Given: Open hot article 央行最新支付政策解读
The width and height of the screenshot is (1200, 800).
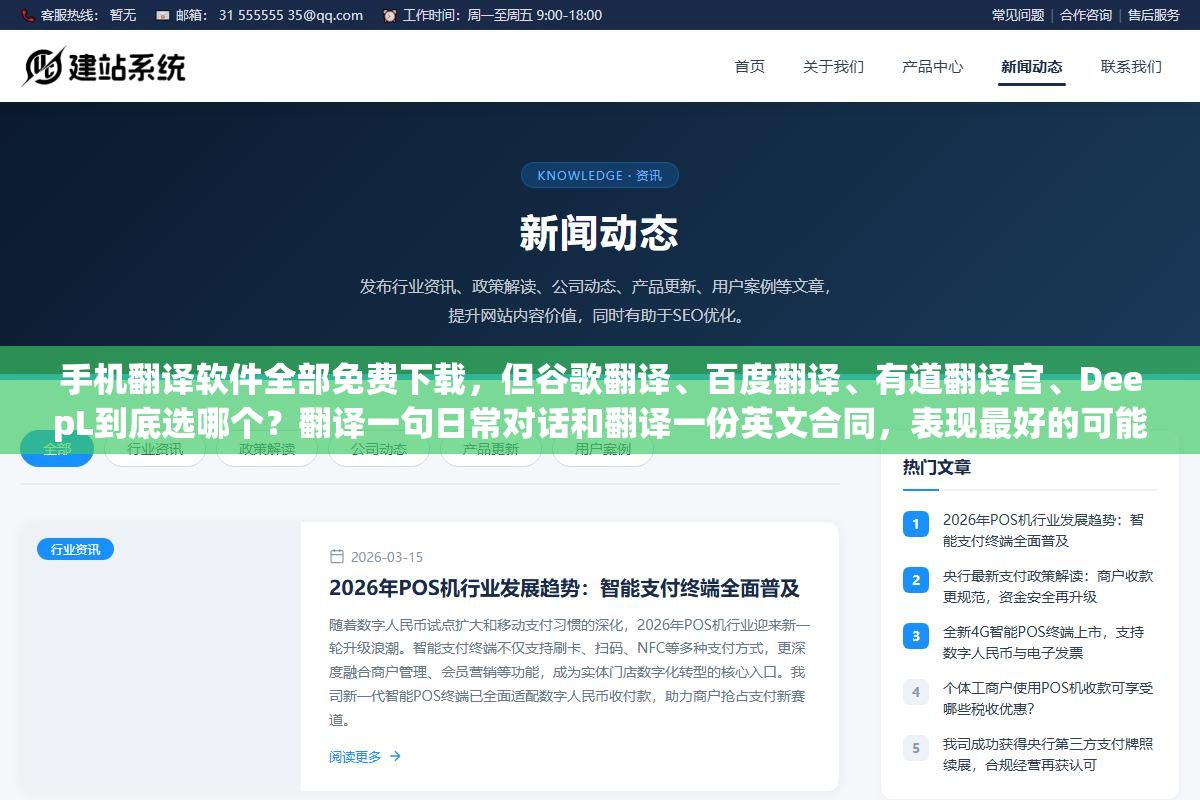Looking at the screenshot, I should point(1047,586).
